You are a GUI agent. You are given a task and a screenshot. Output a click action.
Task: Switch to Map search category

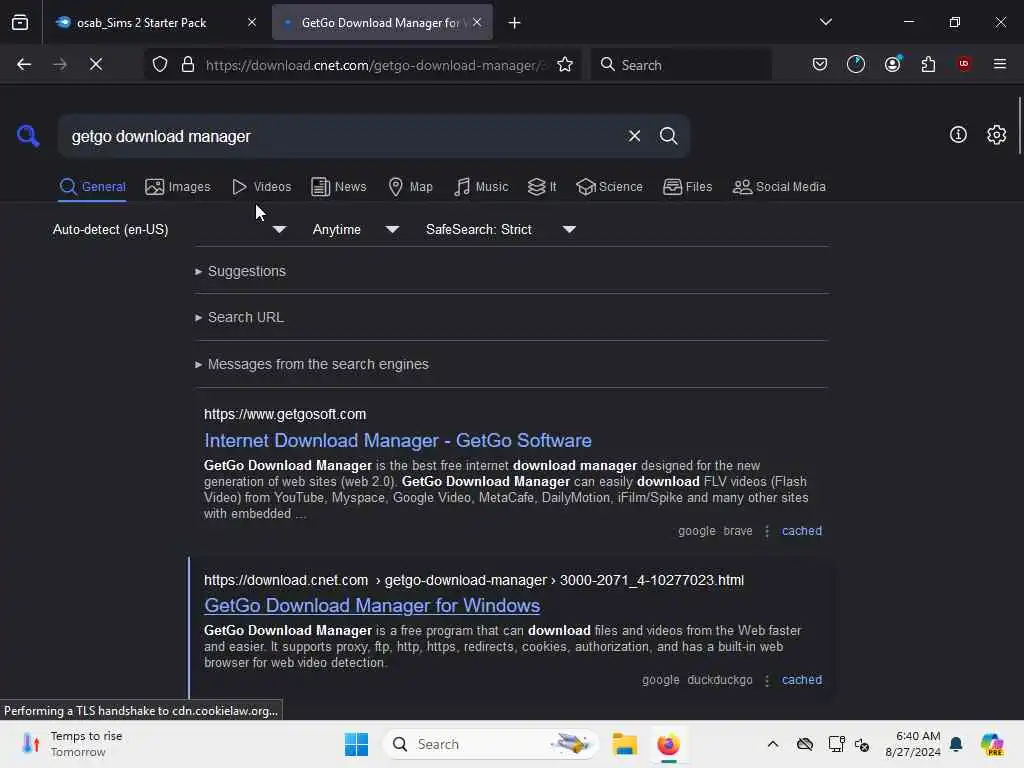[x=410, y=187]
